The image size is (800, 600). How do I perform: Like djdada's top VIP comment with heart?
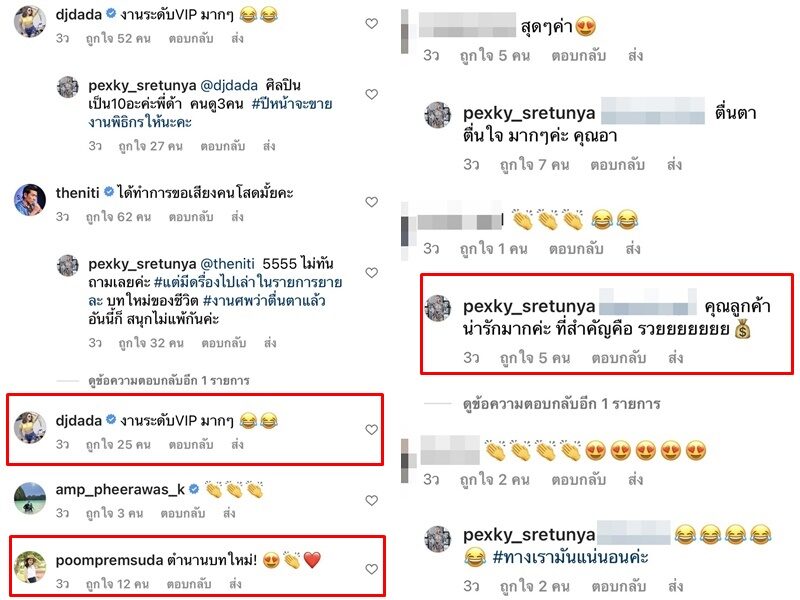pos(371,23)
